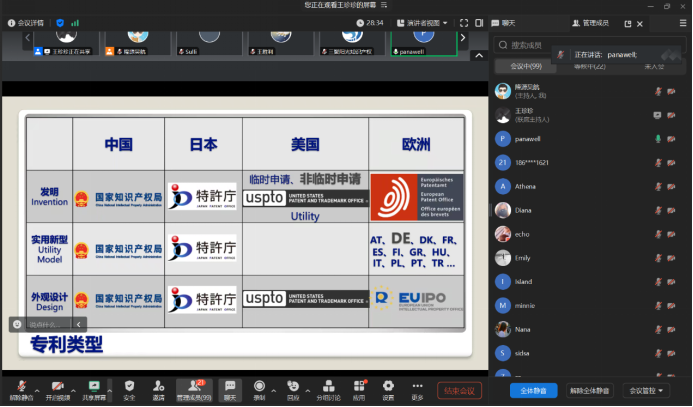Toggle microphone for member Diana
This screenshot has height=407, width=693.
[x=658, y=210]
